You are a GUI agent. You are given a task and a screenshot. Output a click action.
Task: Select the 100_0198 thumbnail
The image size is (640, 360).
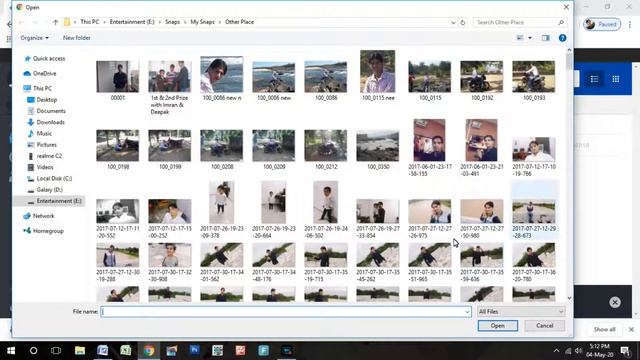click(118, 145)
